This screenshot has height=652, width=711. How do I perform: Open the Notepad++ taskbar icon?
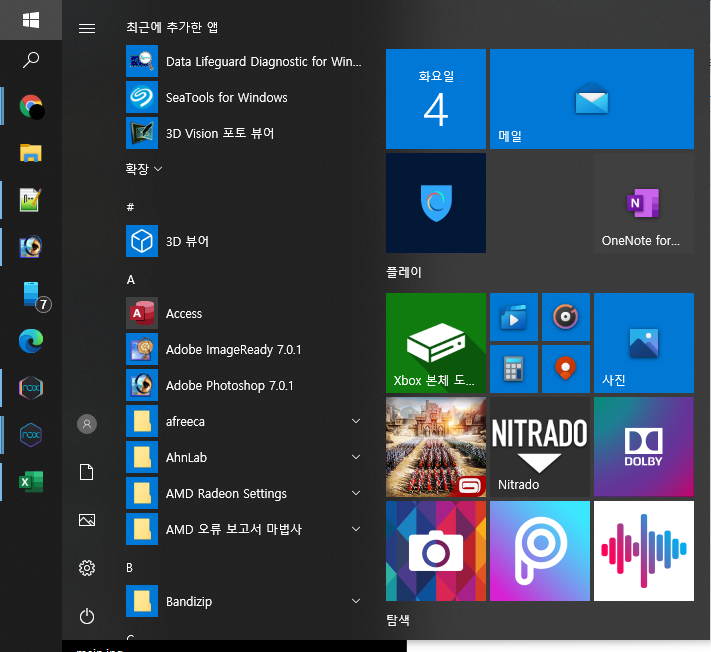31,200
